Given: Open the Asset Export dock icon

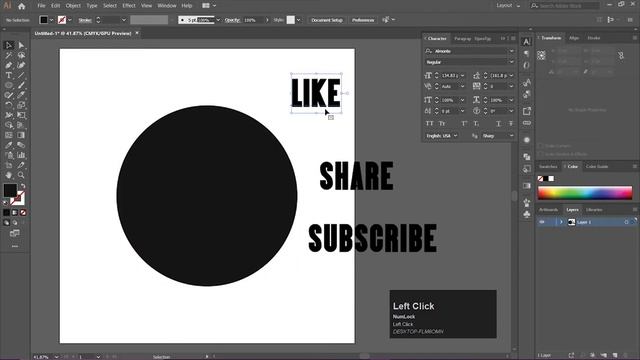Looking at the screenshot, I should coord(527,111).
